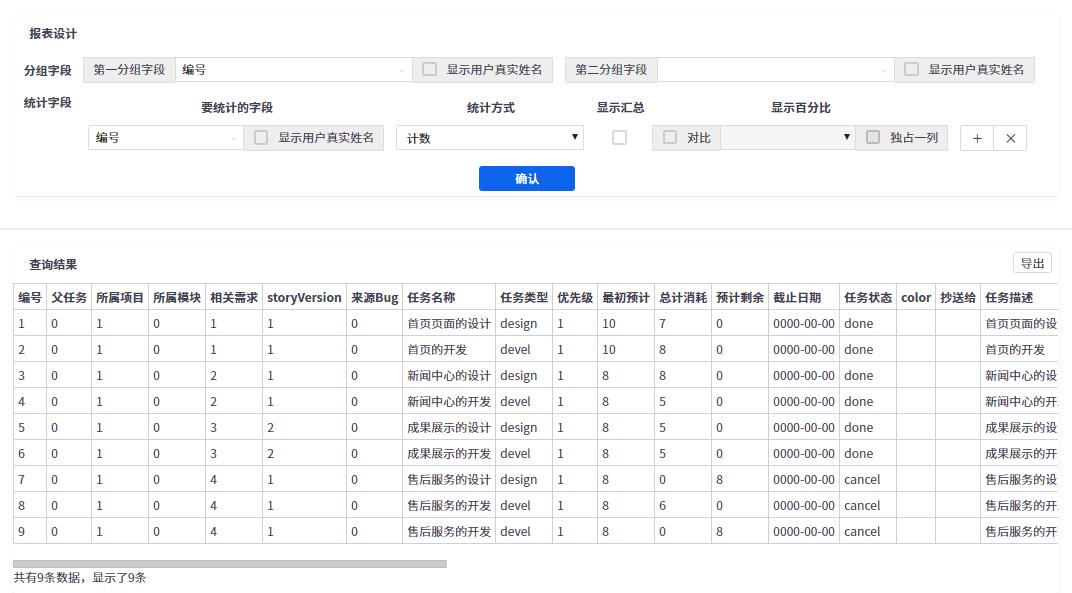Toggle the 对比 checkbox

point(670,138)
